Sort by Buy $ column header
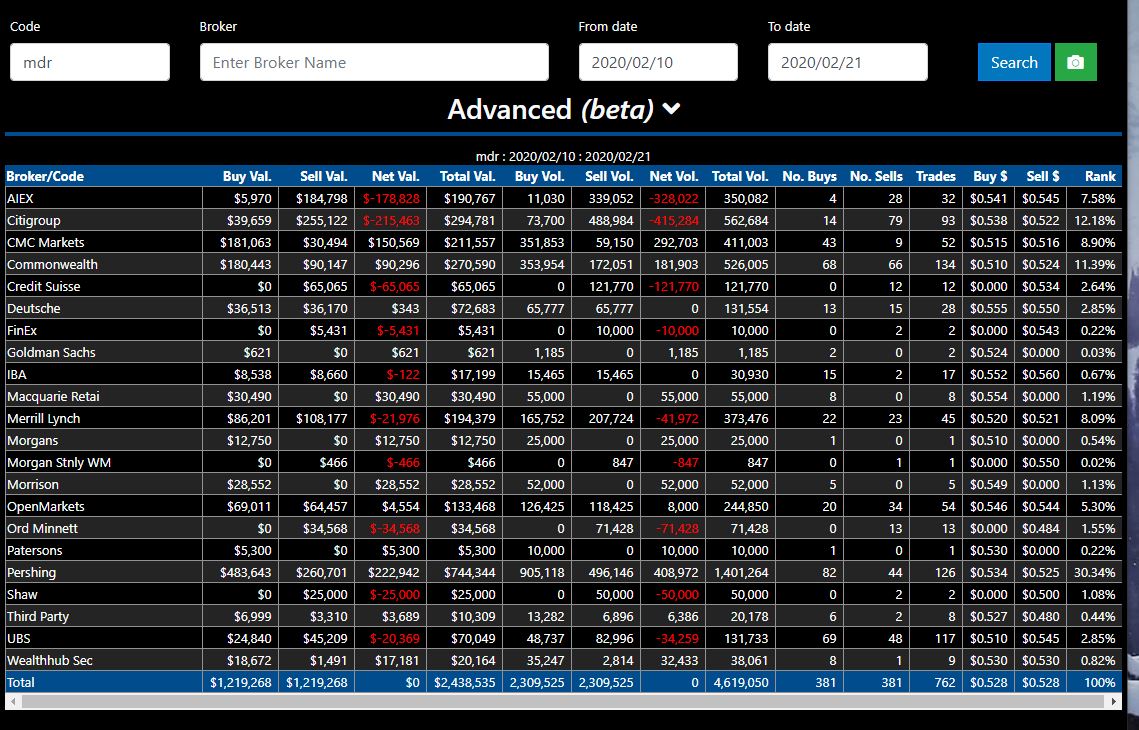This screenshot has width=1139, height=730. 990,176
